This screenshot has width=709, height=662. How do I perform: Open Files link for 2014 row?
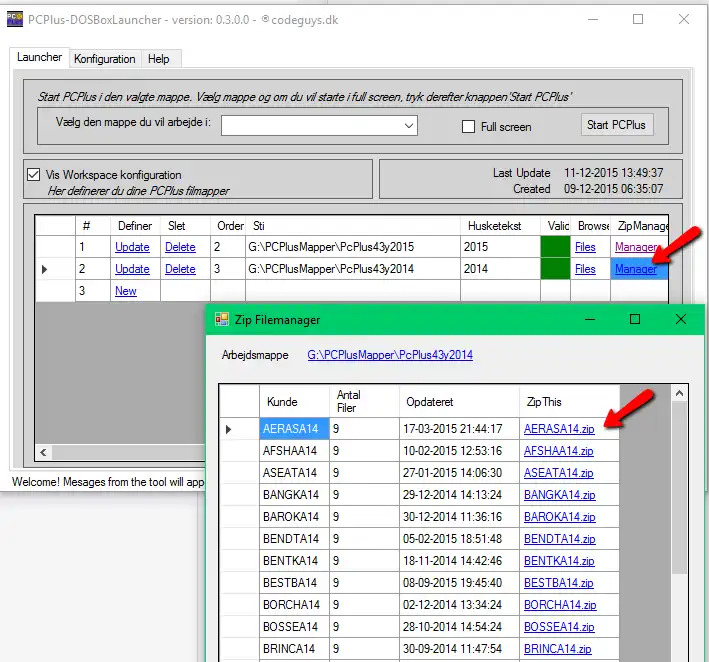click(585, 269)
